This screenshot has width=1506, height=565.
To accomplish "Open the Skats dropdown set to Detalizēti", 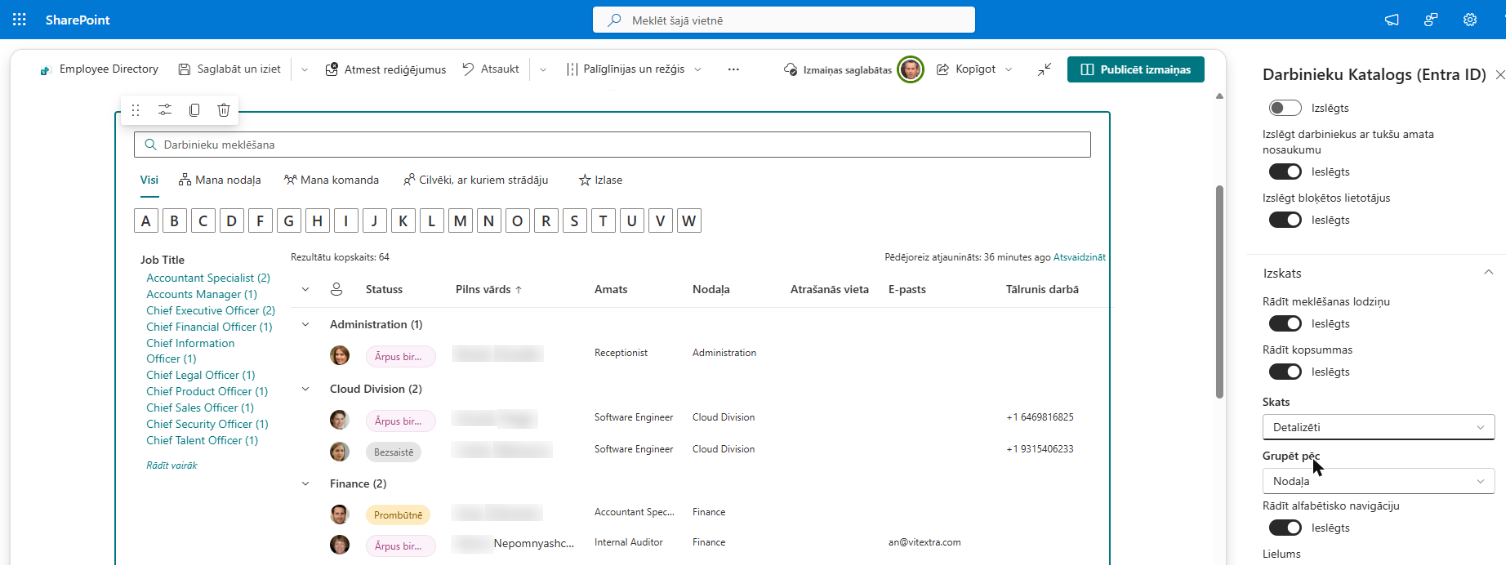I will point(1378,427).
